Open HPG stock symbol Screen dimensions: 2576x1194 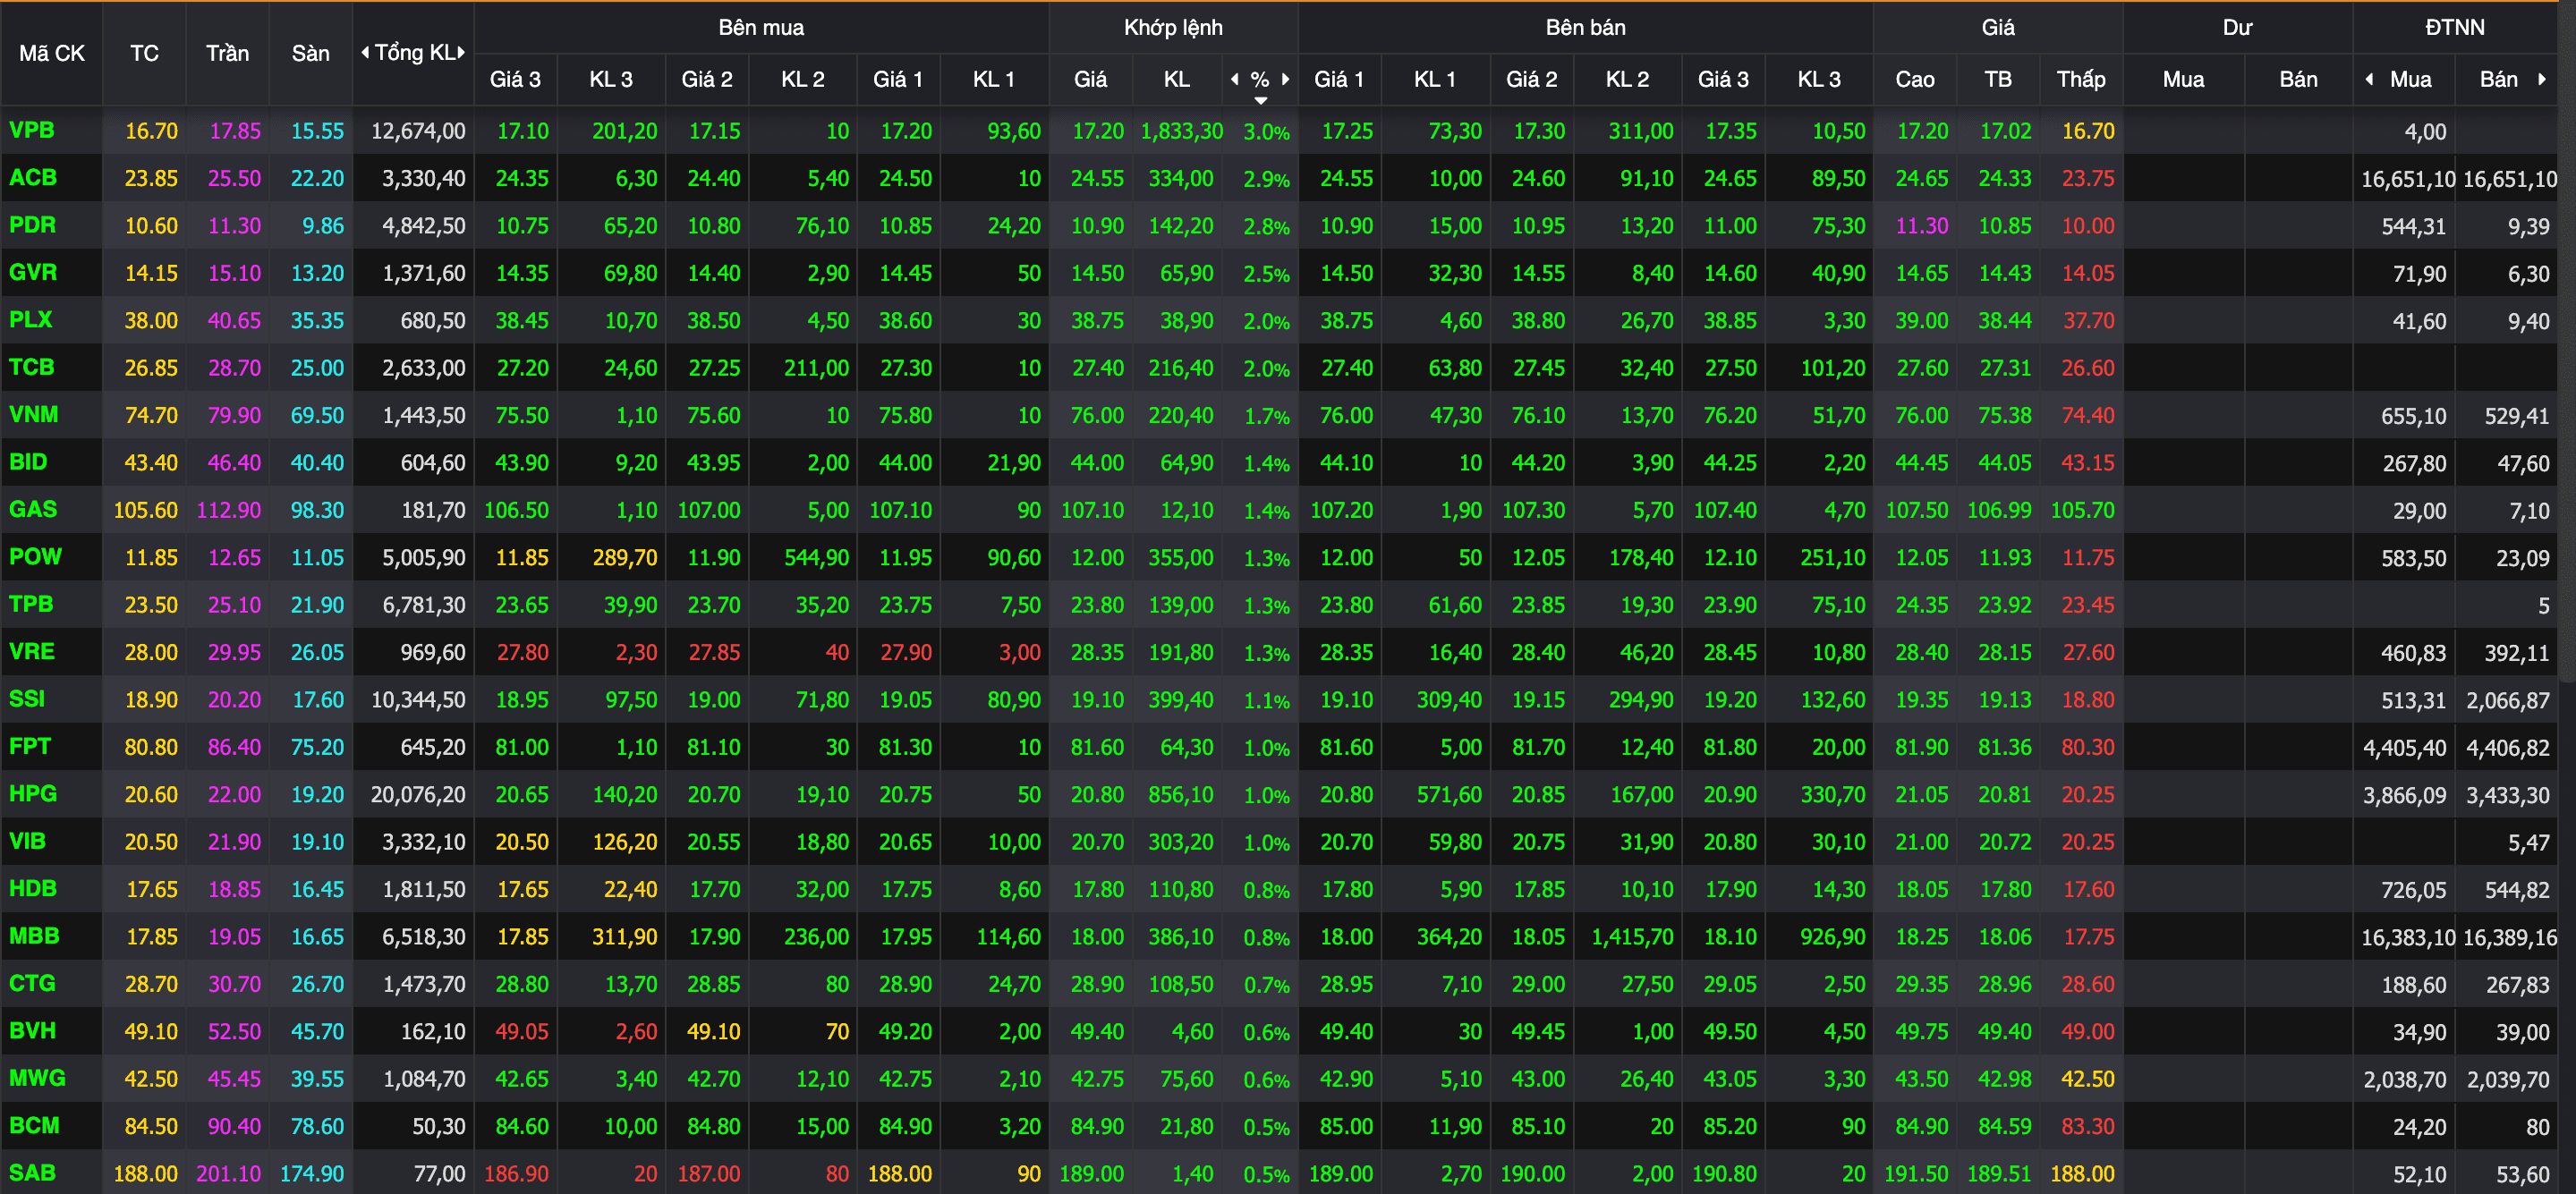tap(33, 793)
